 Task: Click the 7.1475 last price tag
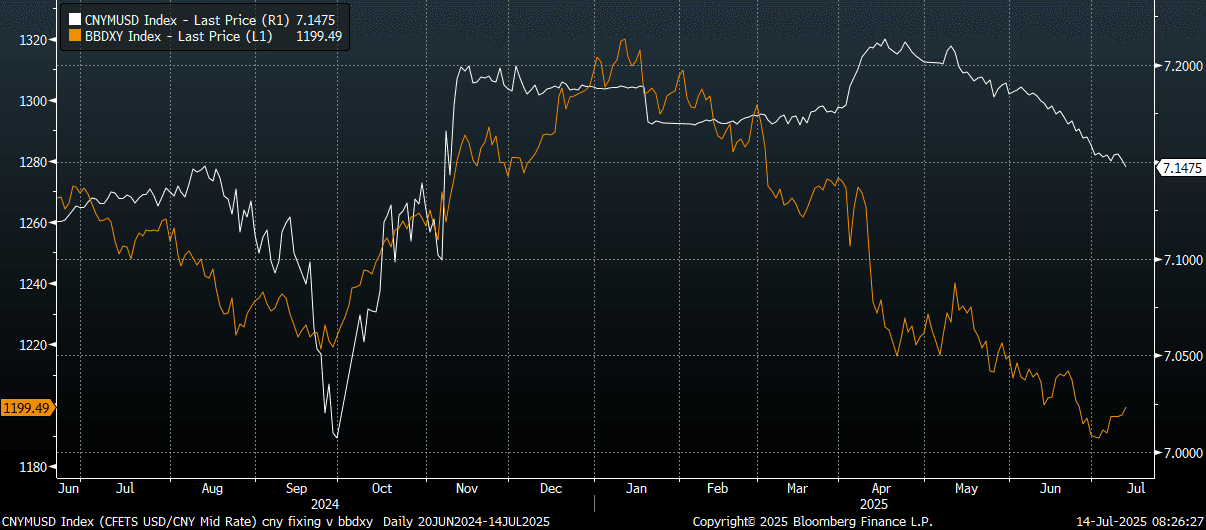[x=1180, y=168]
